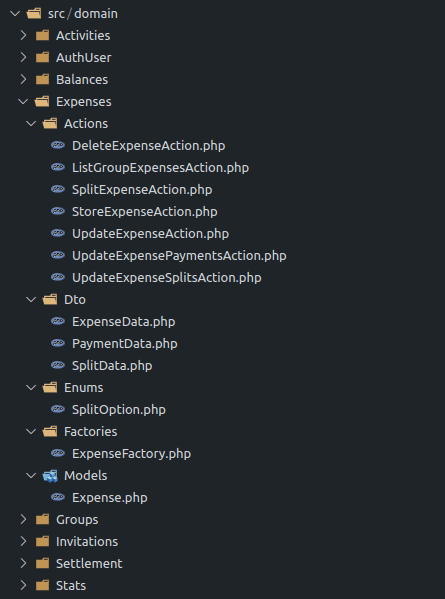Select the Models folder label
445x599 pixels.
[86, 476]
